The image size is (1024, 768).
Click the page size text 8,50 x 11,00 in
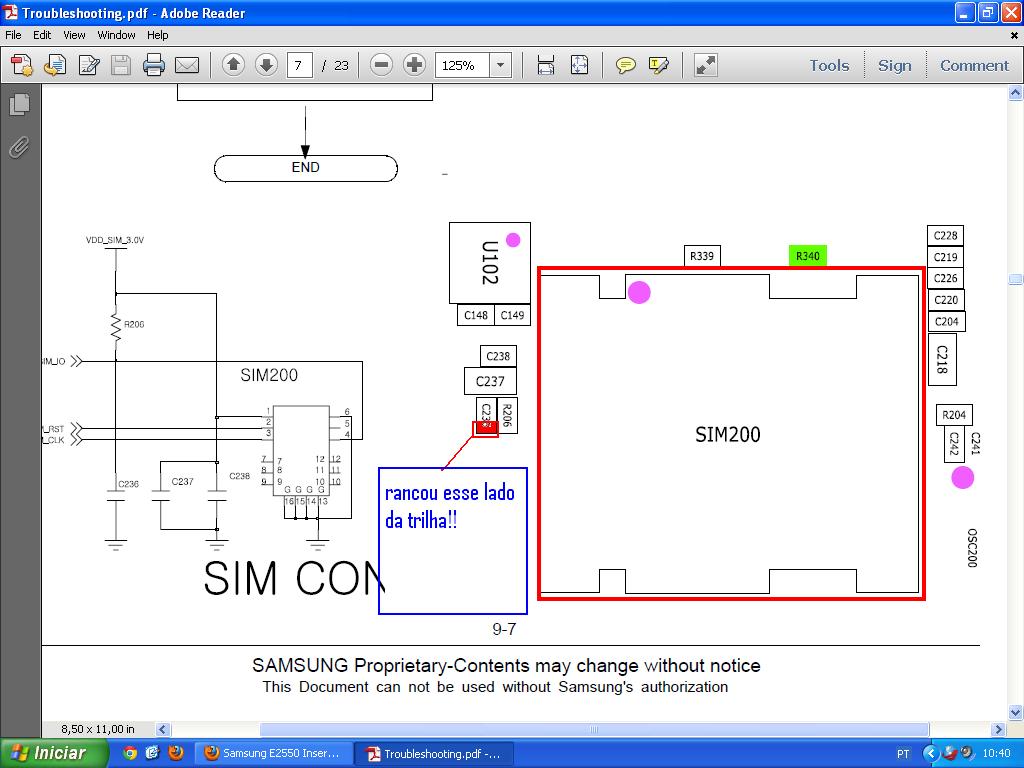(x=98, y=729)
